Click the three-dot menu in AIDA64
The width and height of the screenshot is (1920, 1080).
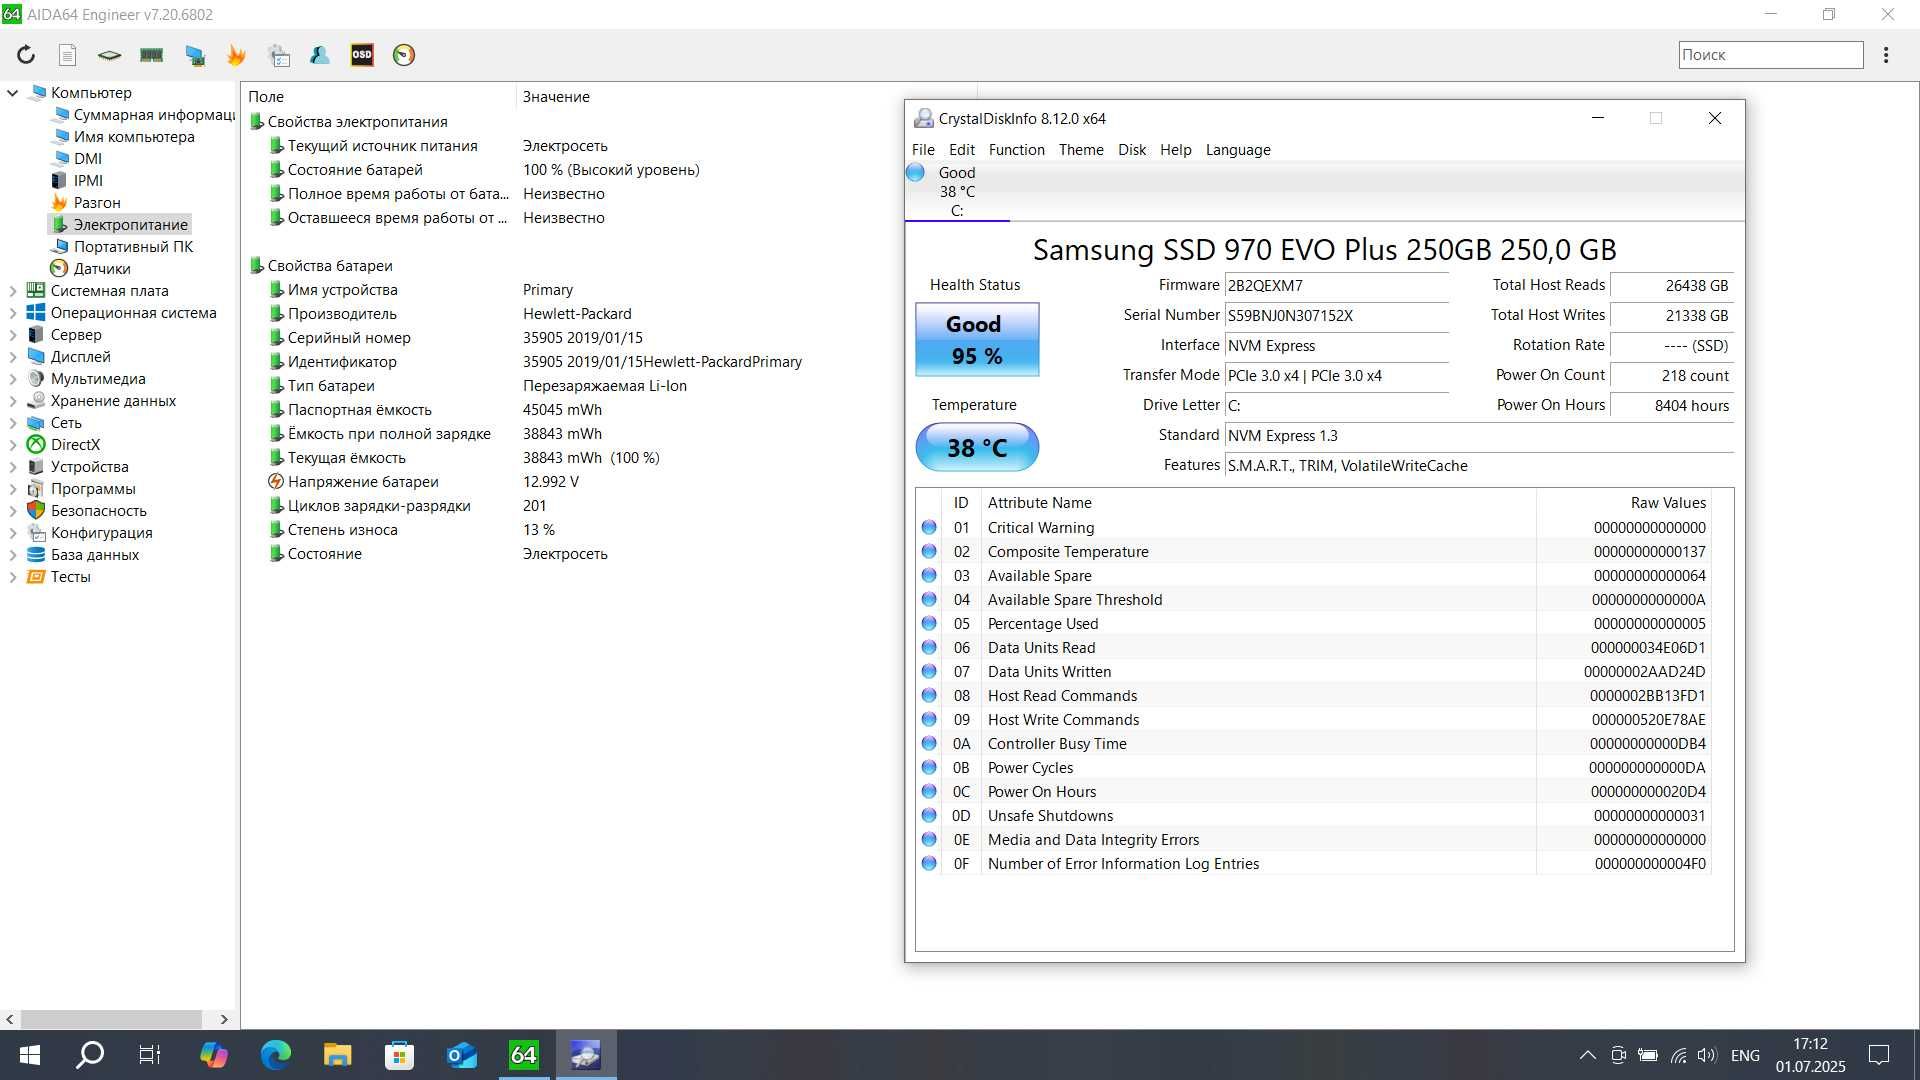pos(1886,55)
